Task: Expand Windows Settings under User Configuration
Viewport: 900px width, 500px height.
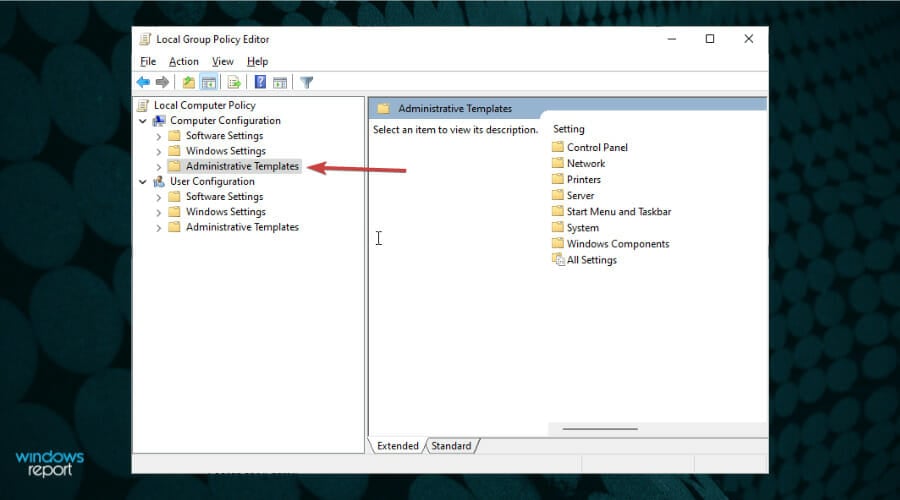Action: [159, 212]
